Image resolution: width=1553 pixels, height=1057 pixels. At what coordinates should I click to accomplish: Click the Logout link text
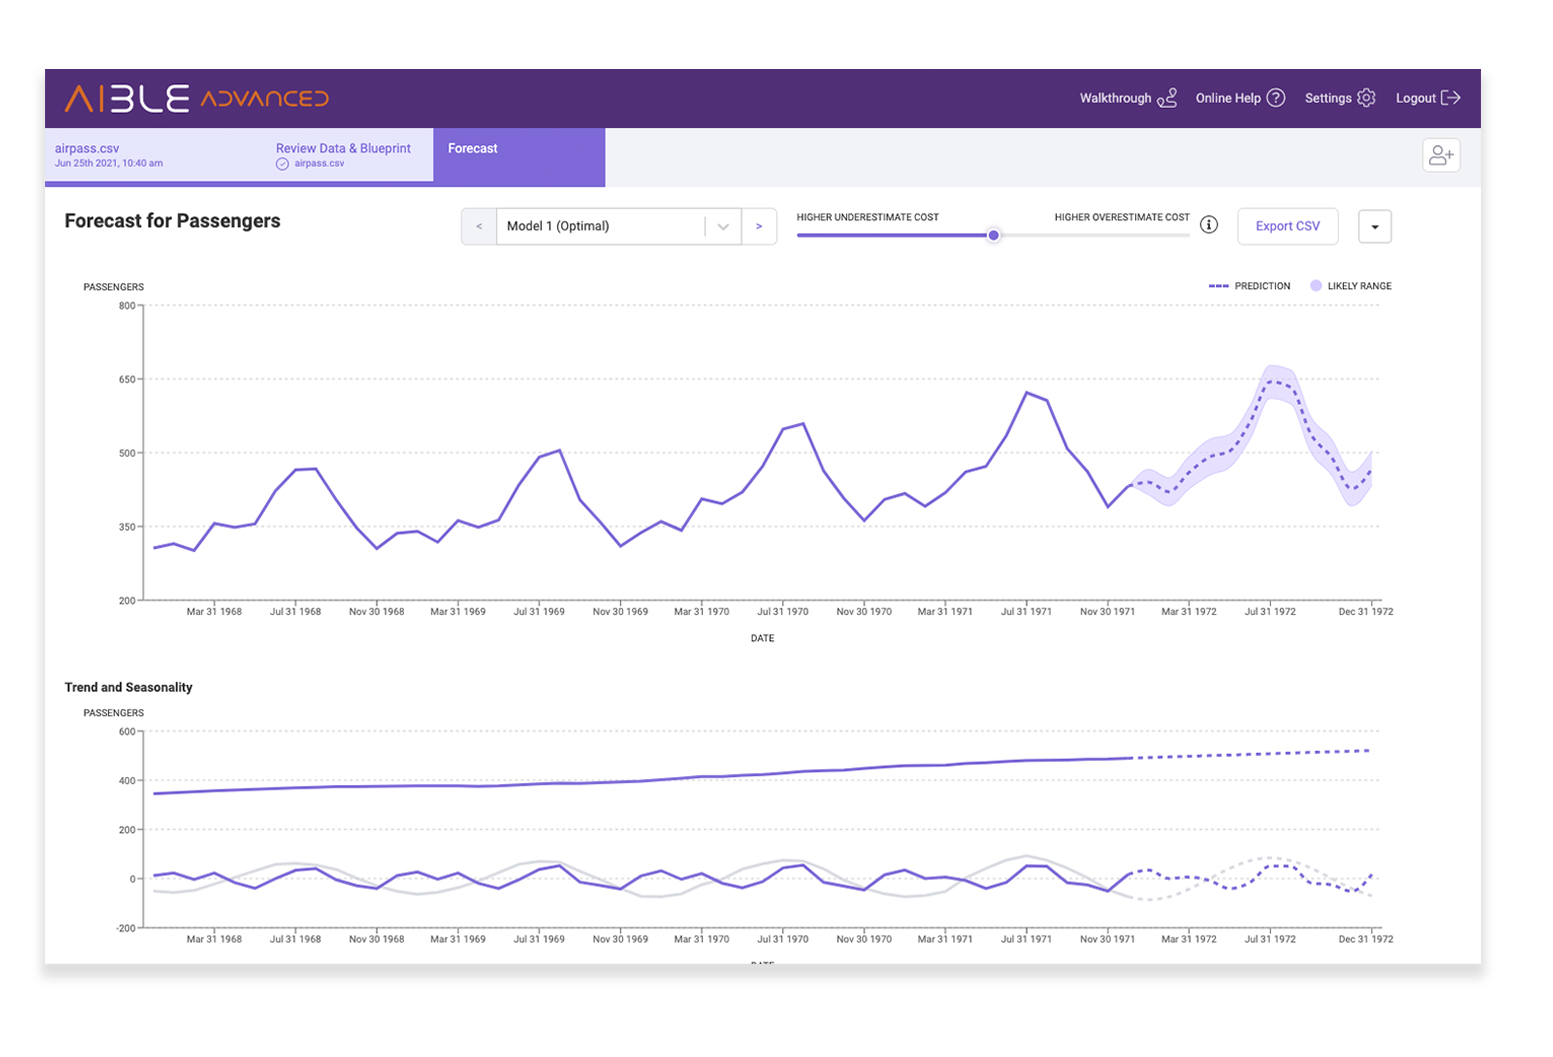pos(1416,98)
